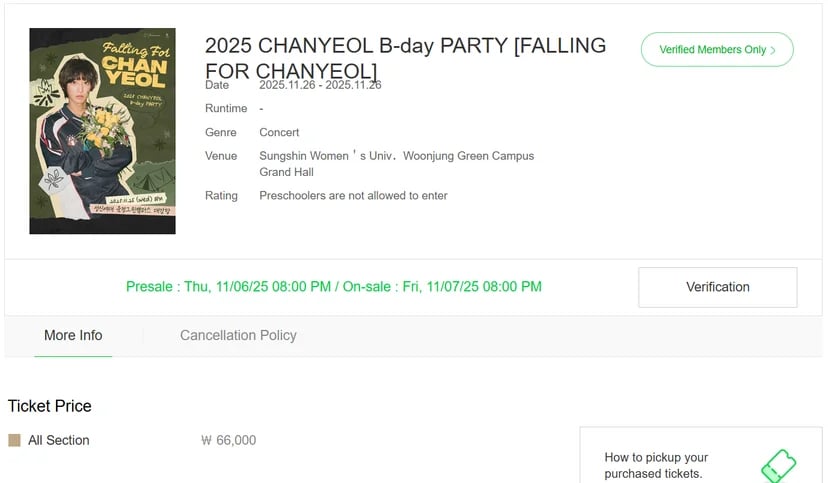
Task: Click the presale and on-sale schedule text
Action: coord(334,287)
